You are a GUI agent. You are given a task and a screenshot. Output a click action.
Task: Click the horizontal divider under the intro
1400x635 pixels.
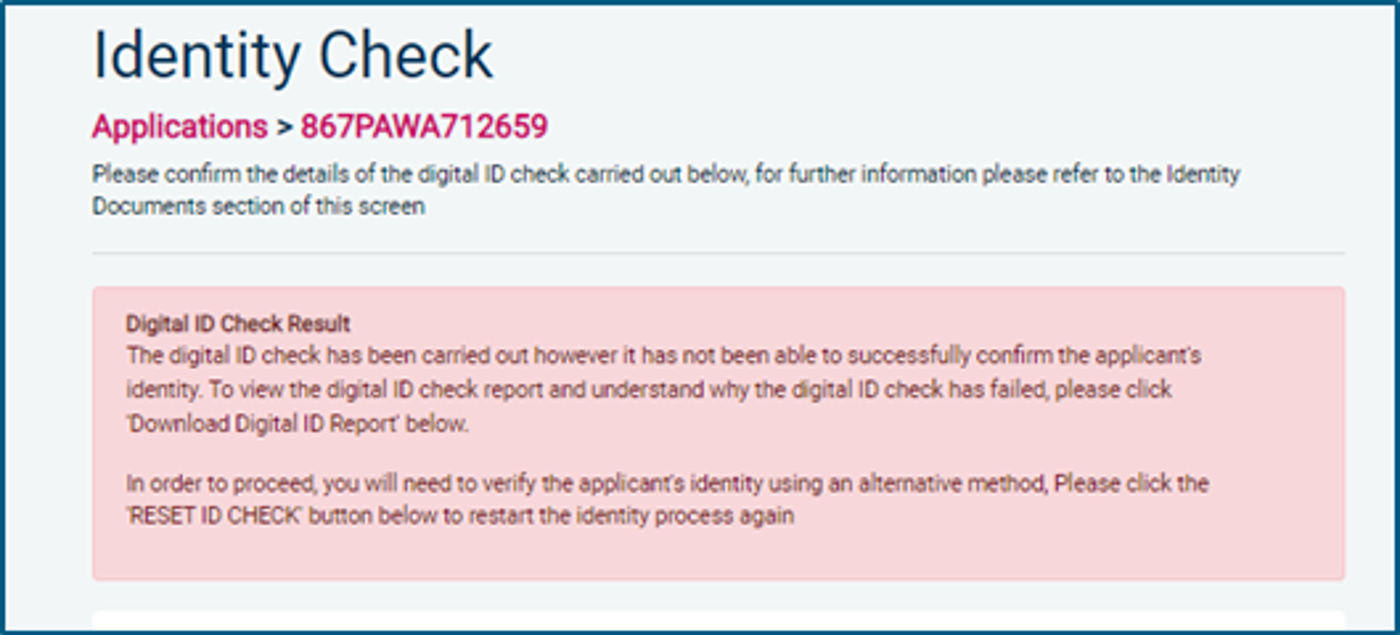(718, 253)
